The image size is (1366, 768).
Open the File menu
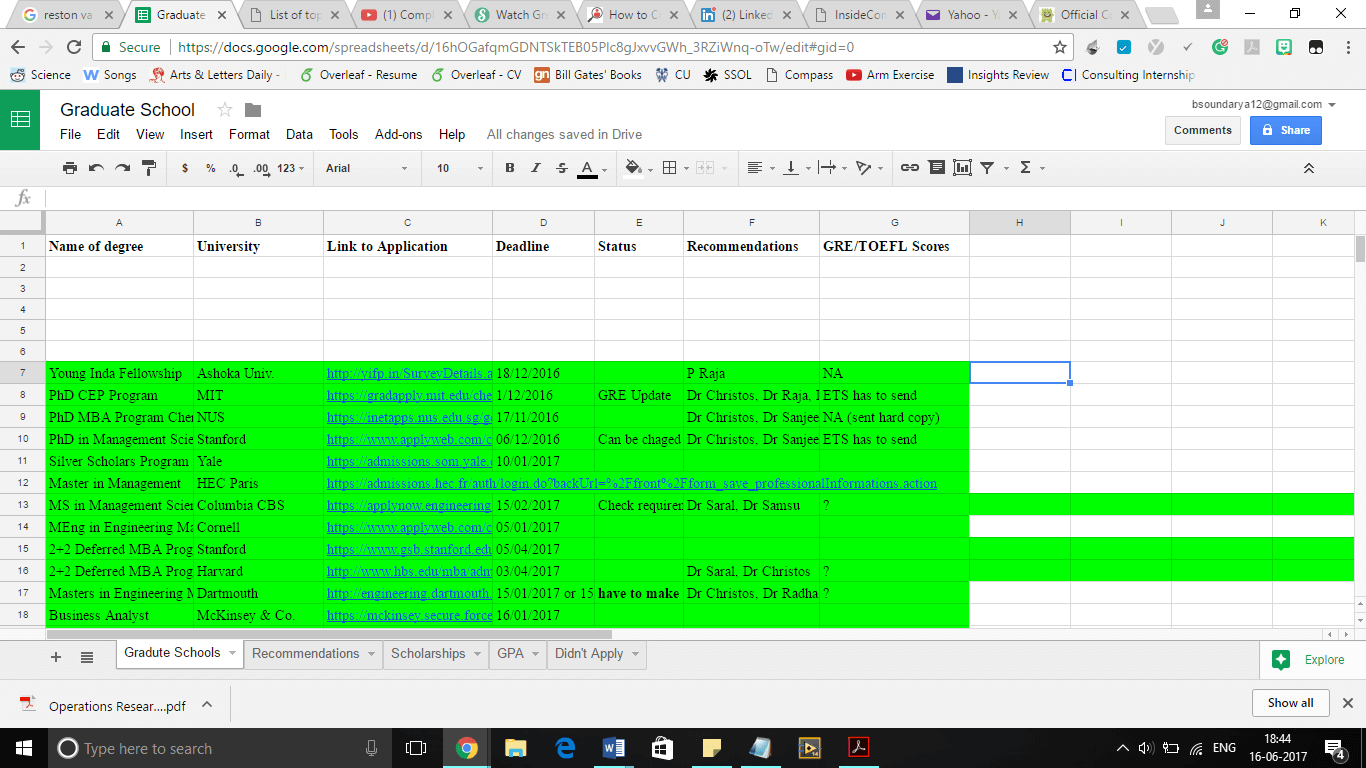[x=71, y=134]
